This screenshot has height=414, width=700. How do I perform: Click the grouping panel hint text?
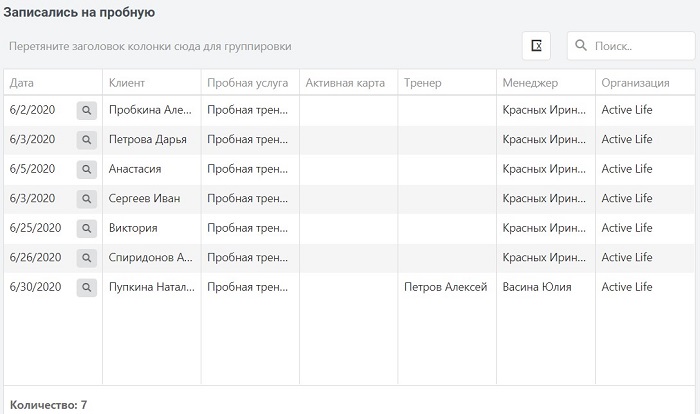pyautogui.click(x=150, y=46)
